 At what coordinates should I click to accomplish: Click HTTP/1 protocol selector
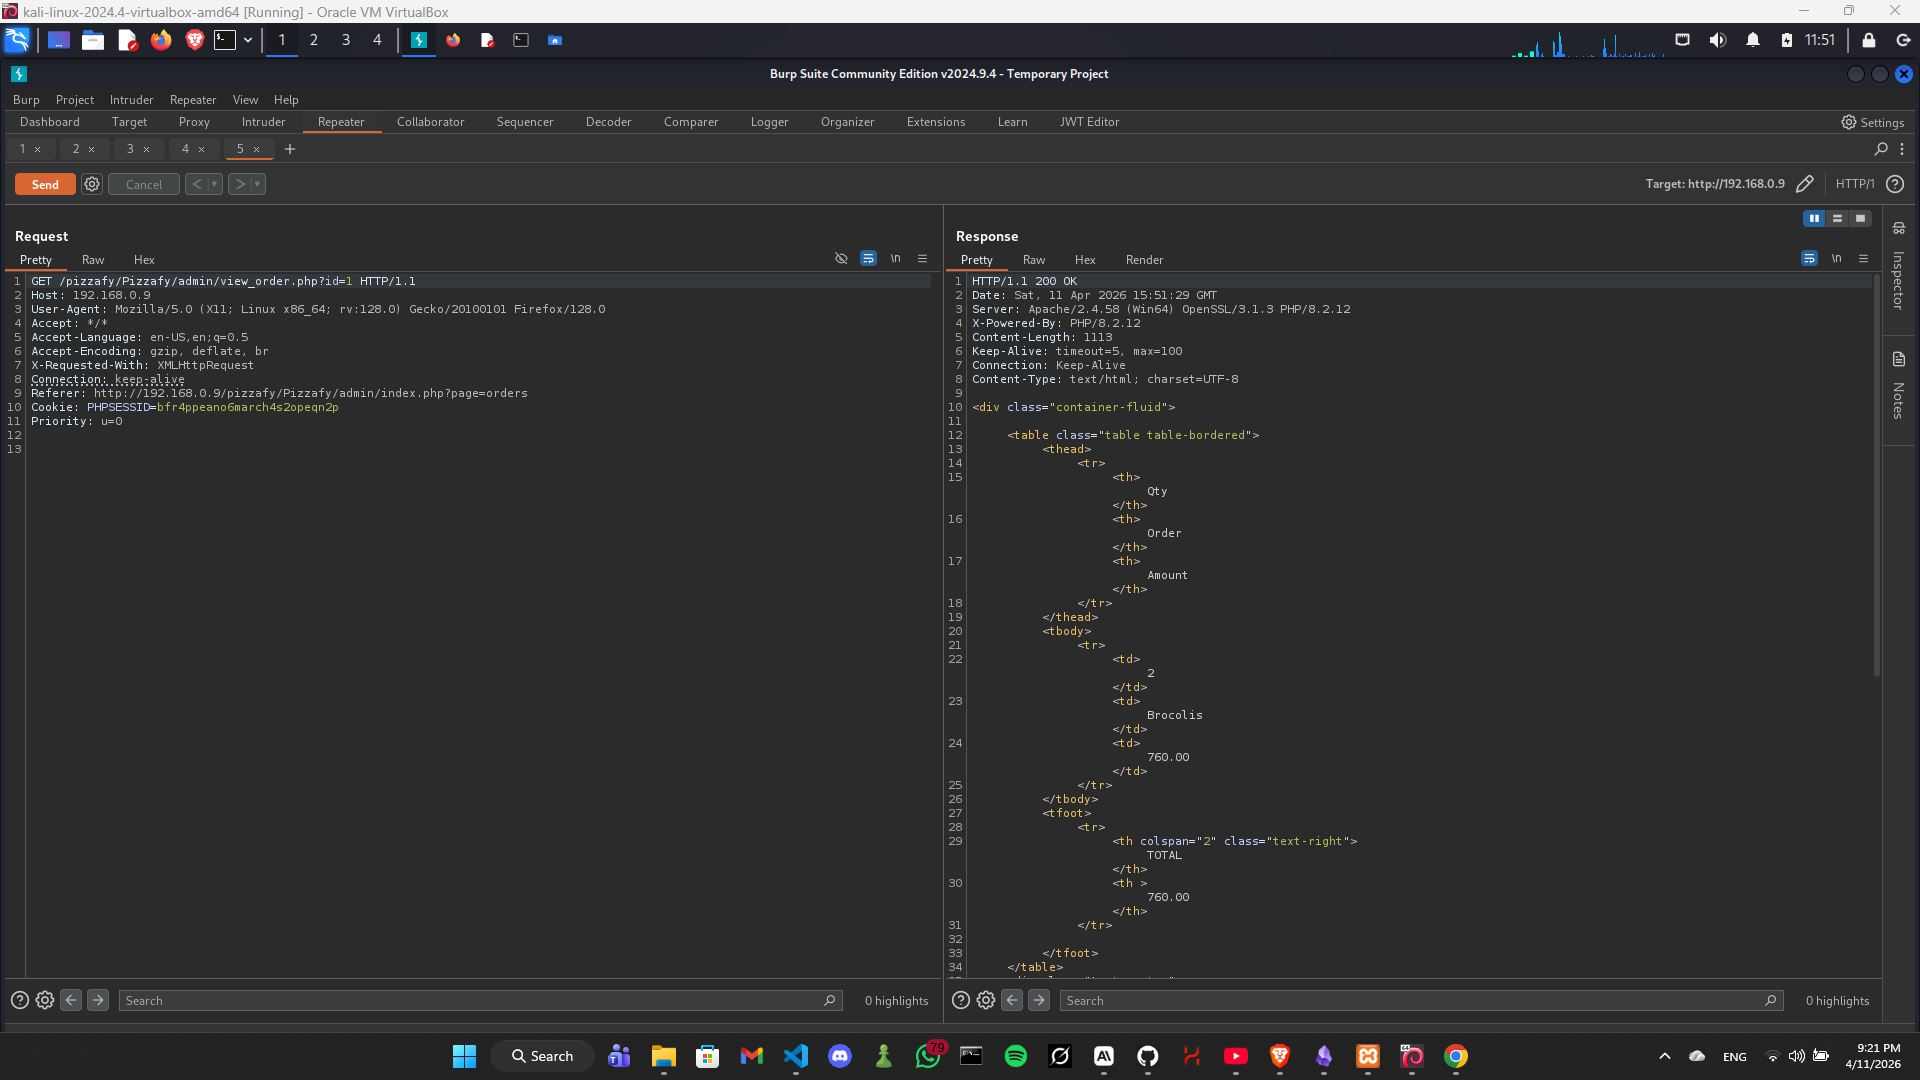1855,184
